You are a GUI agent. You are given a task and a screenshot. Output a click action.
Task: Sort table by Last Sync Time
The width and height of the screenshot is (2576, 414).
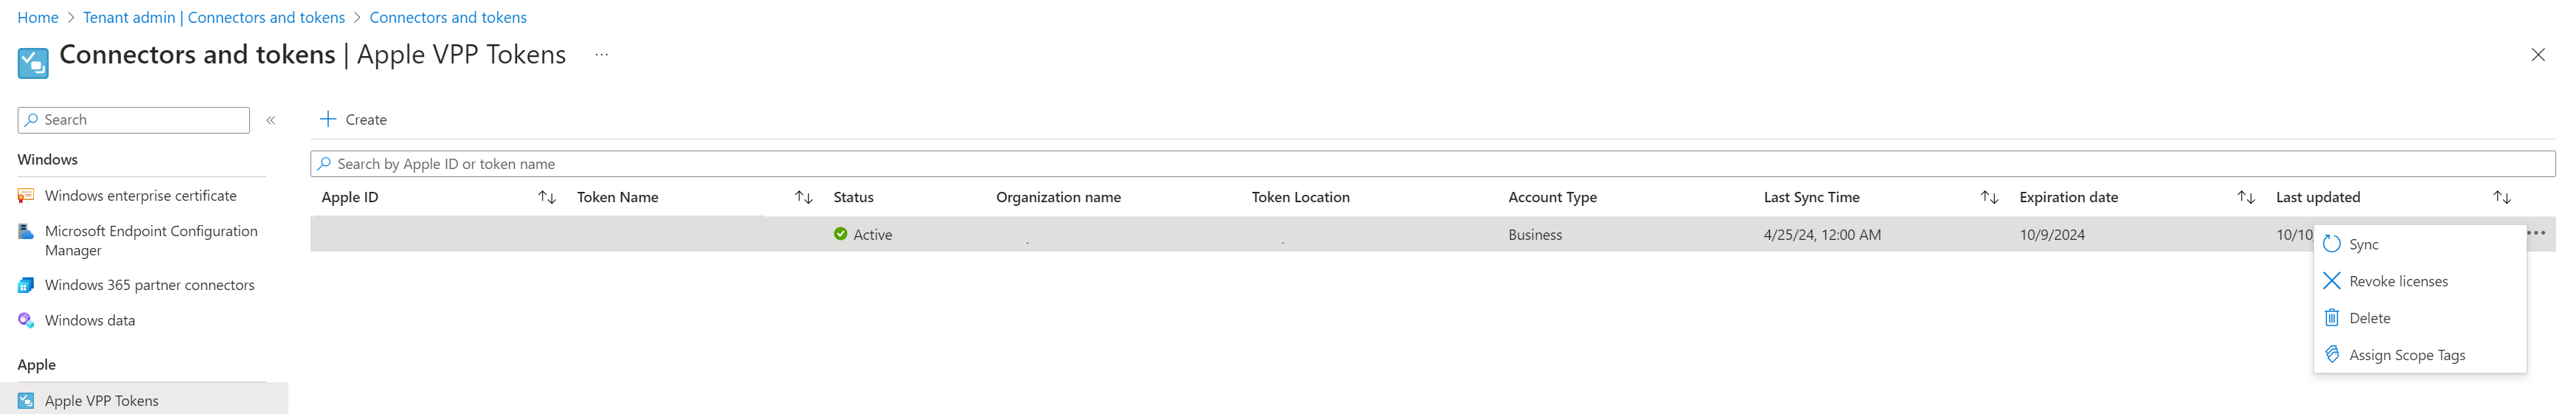click(1989, 197)
